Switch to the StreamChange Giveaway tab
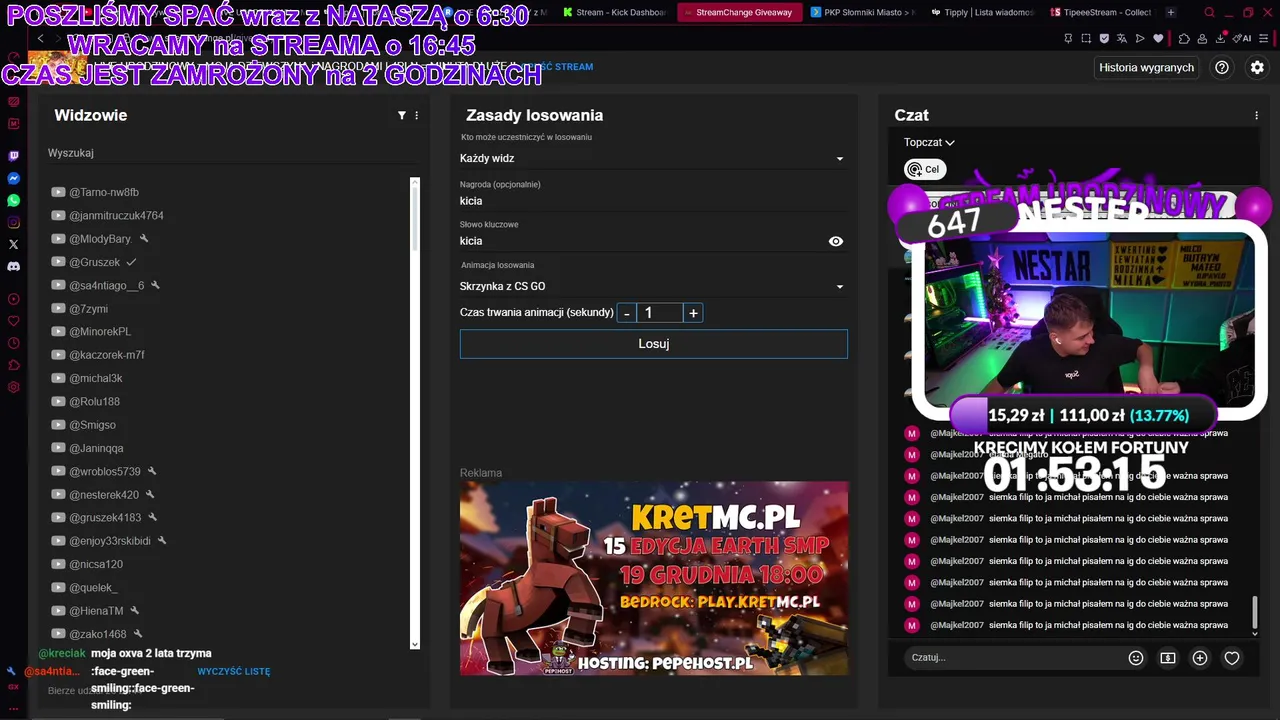 738,12
